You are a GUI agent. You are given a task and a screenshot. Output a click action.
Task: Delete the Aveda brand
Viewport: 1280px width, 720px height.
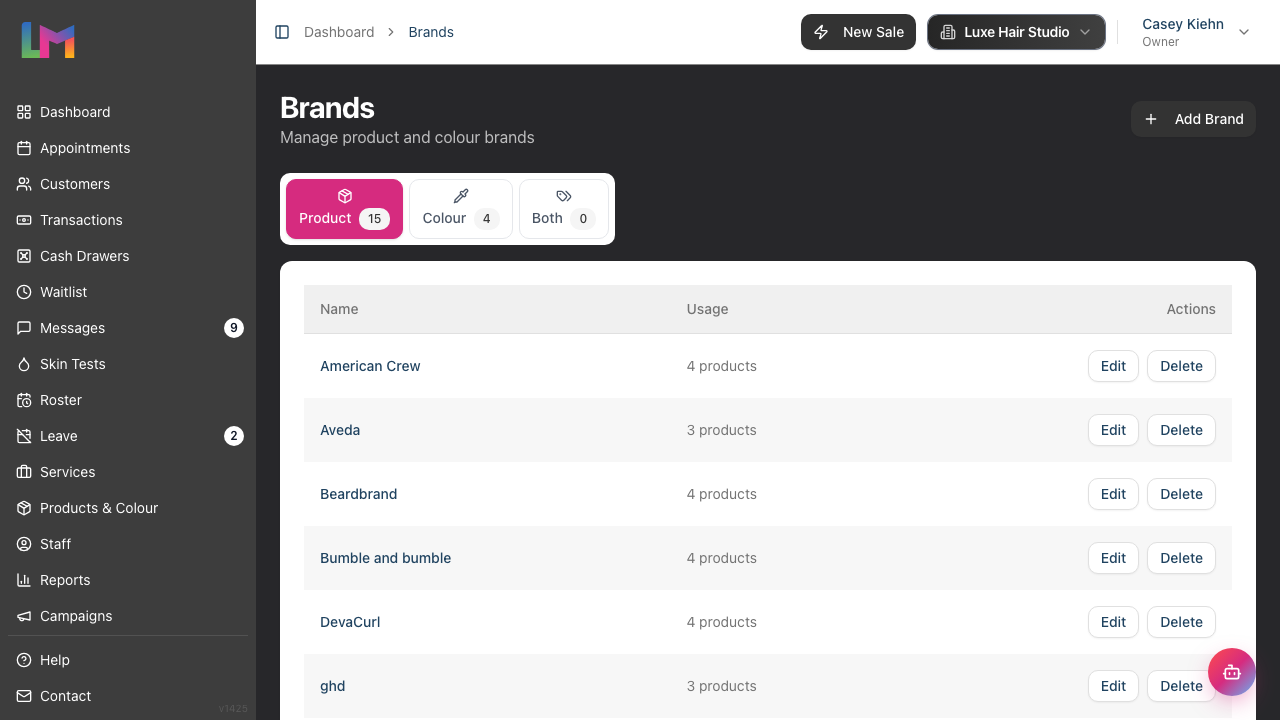click(x=1181, y=430)
